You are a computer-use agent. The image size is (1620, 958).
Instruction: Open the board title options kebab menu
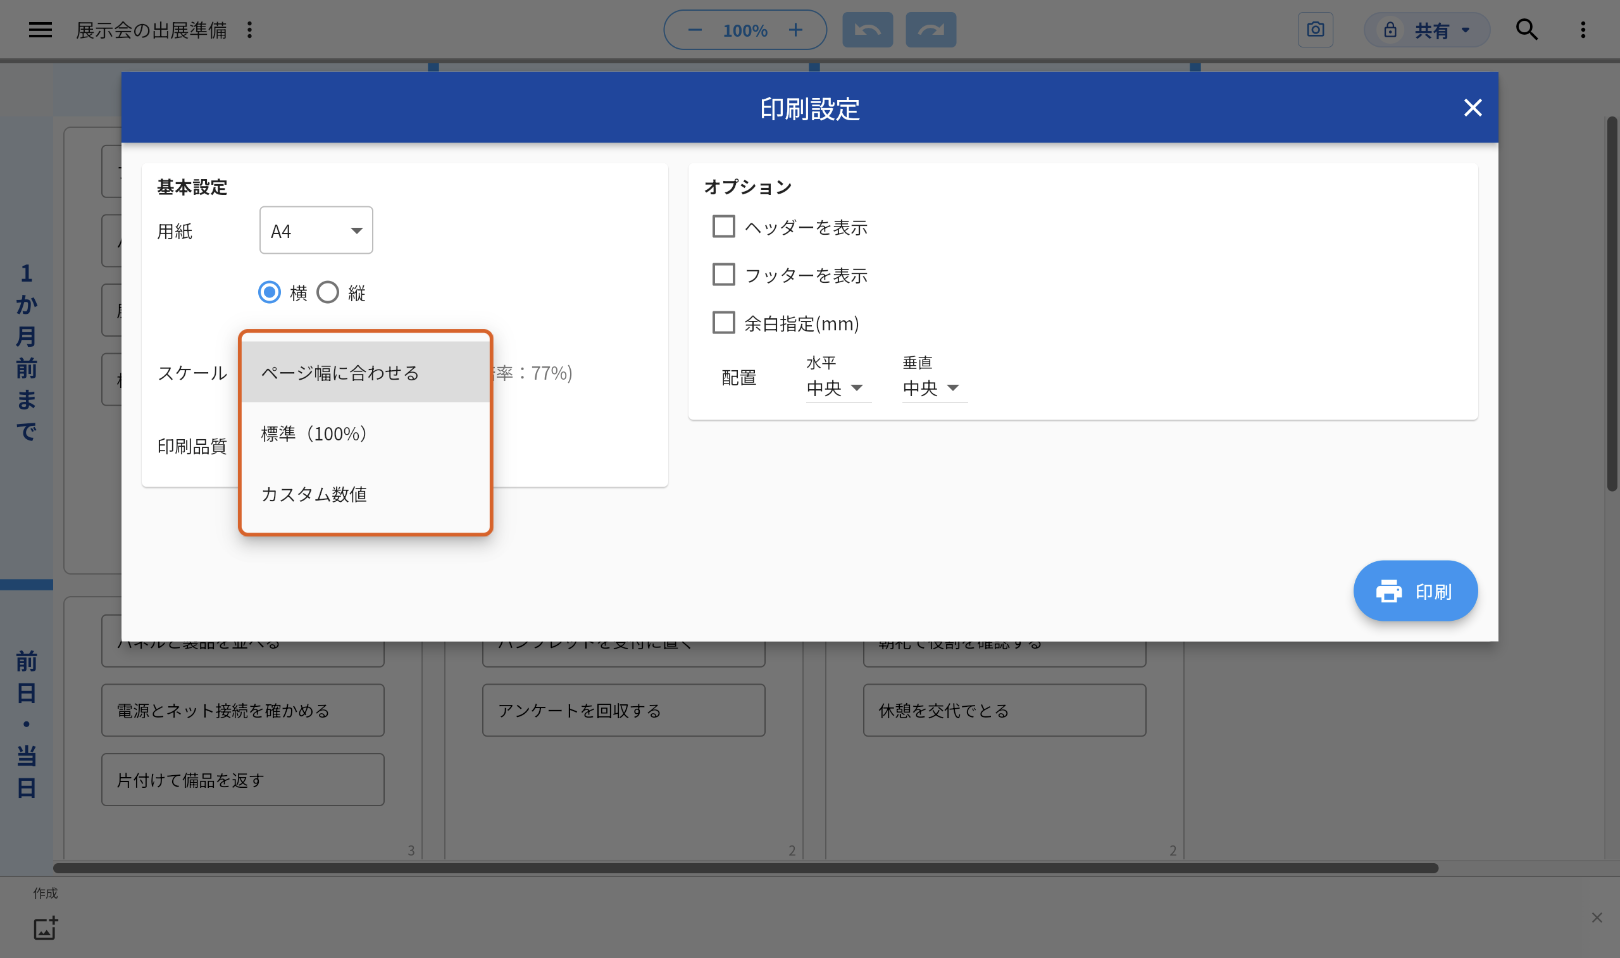(x=250, y=30)
